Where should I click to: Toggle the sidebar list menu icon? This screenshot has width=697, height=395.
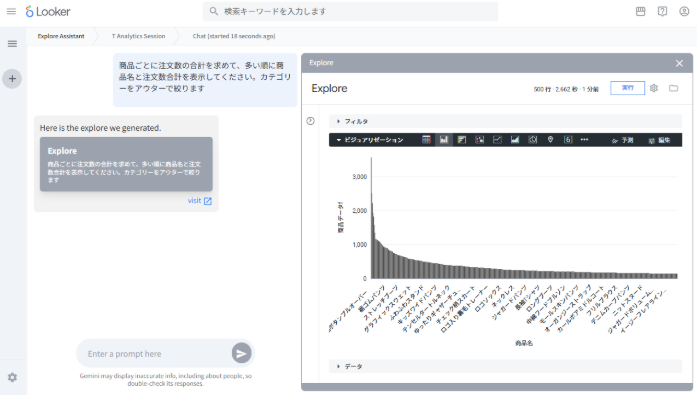pos(12,44)
